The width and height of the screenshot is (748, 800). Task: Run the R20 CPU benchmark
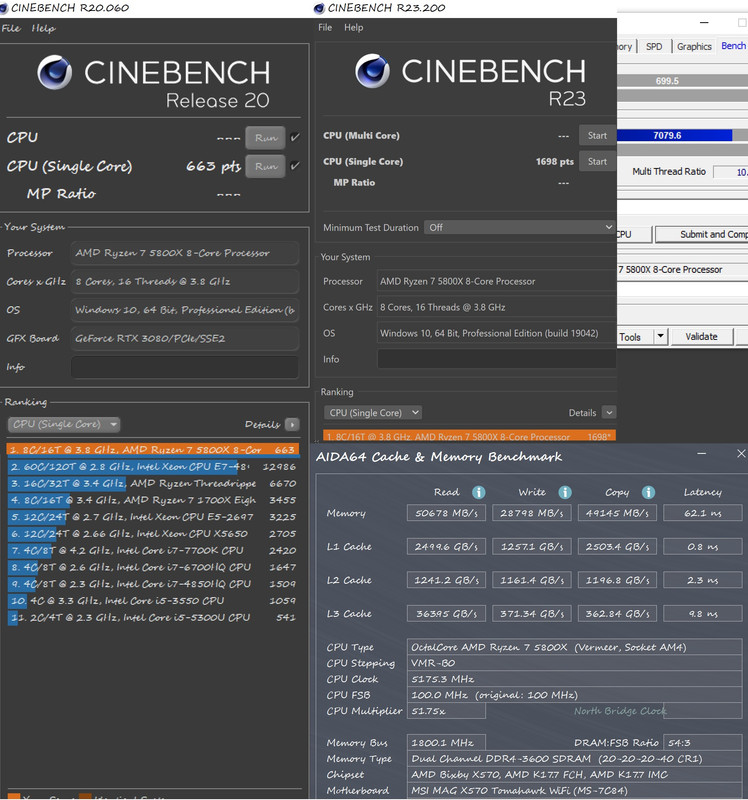(x=265, y=138)
